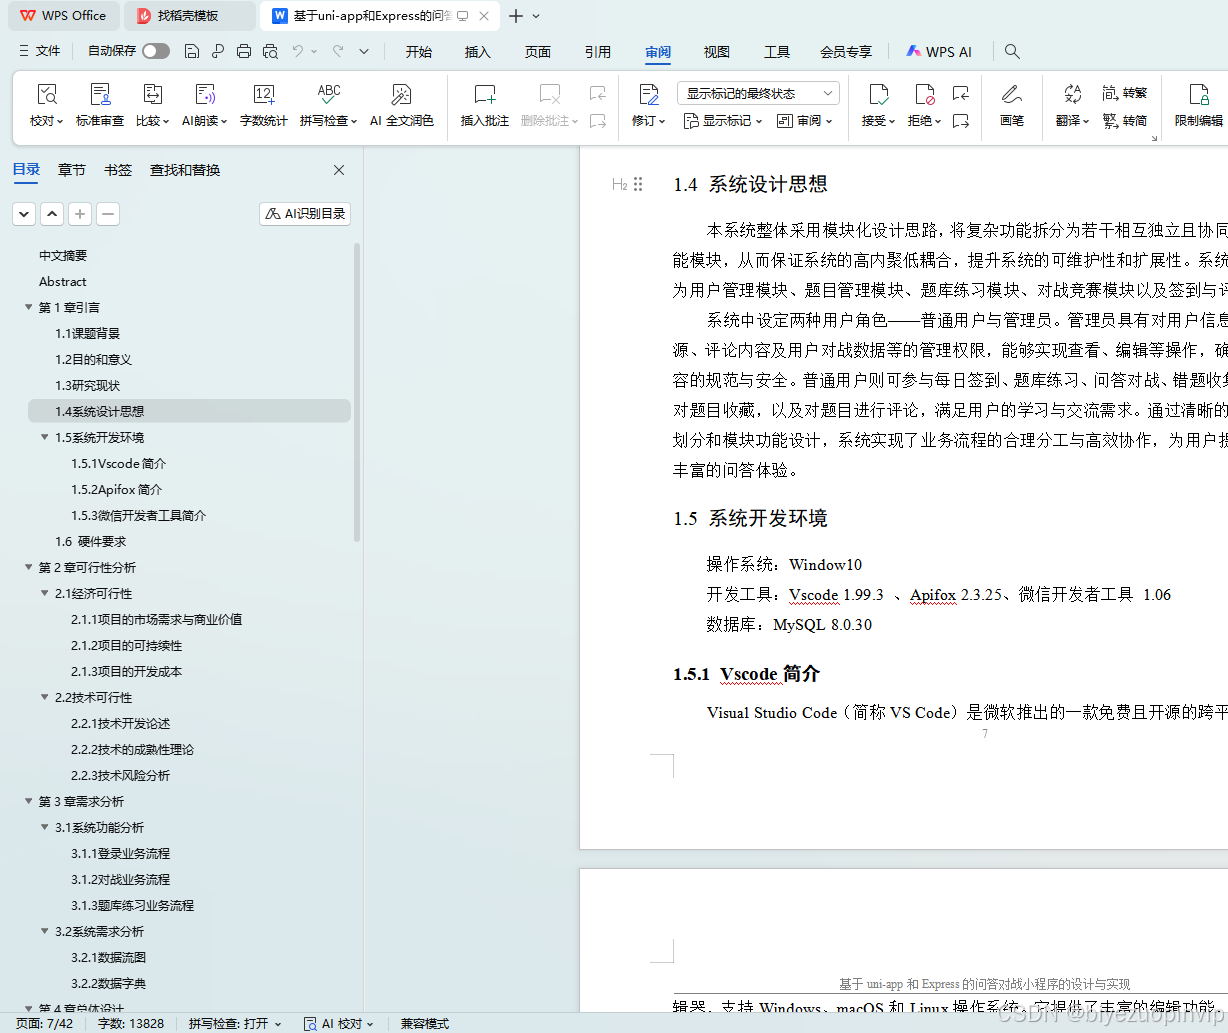This screenshot has width=1228, height=1033.
Task: Open print preview icon
Action: tap(270, 51)
